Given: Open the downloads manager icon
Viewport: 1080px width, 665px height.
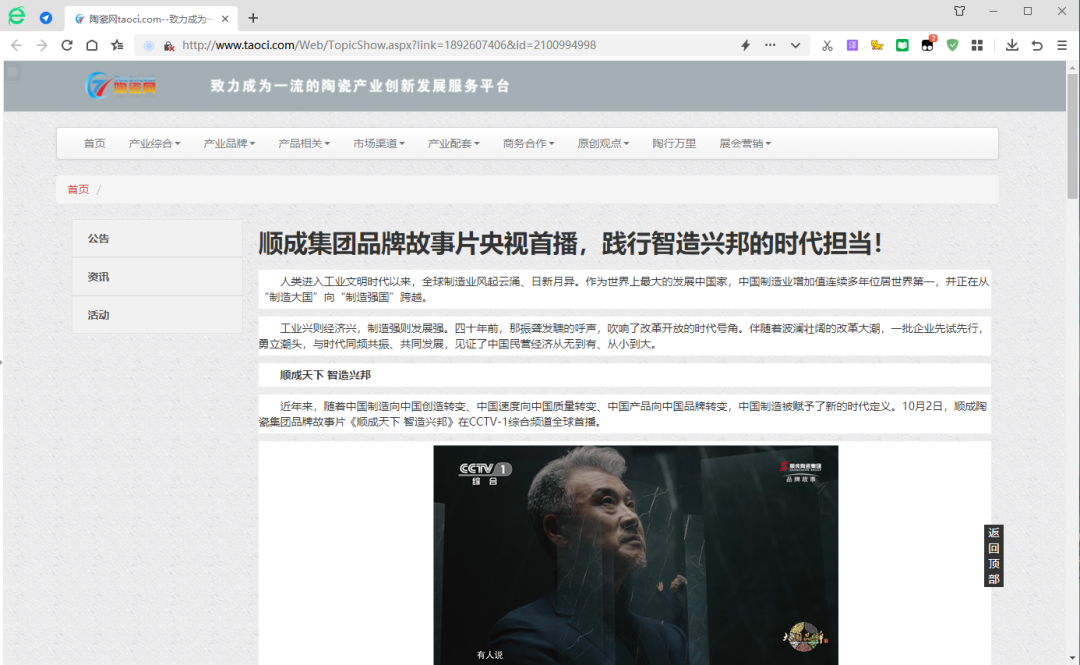Looking at the screenshot, I should tap(1012, 45).
